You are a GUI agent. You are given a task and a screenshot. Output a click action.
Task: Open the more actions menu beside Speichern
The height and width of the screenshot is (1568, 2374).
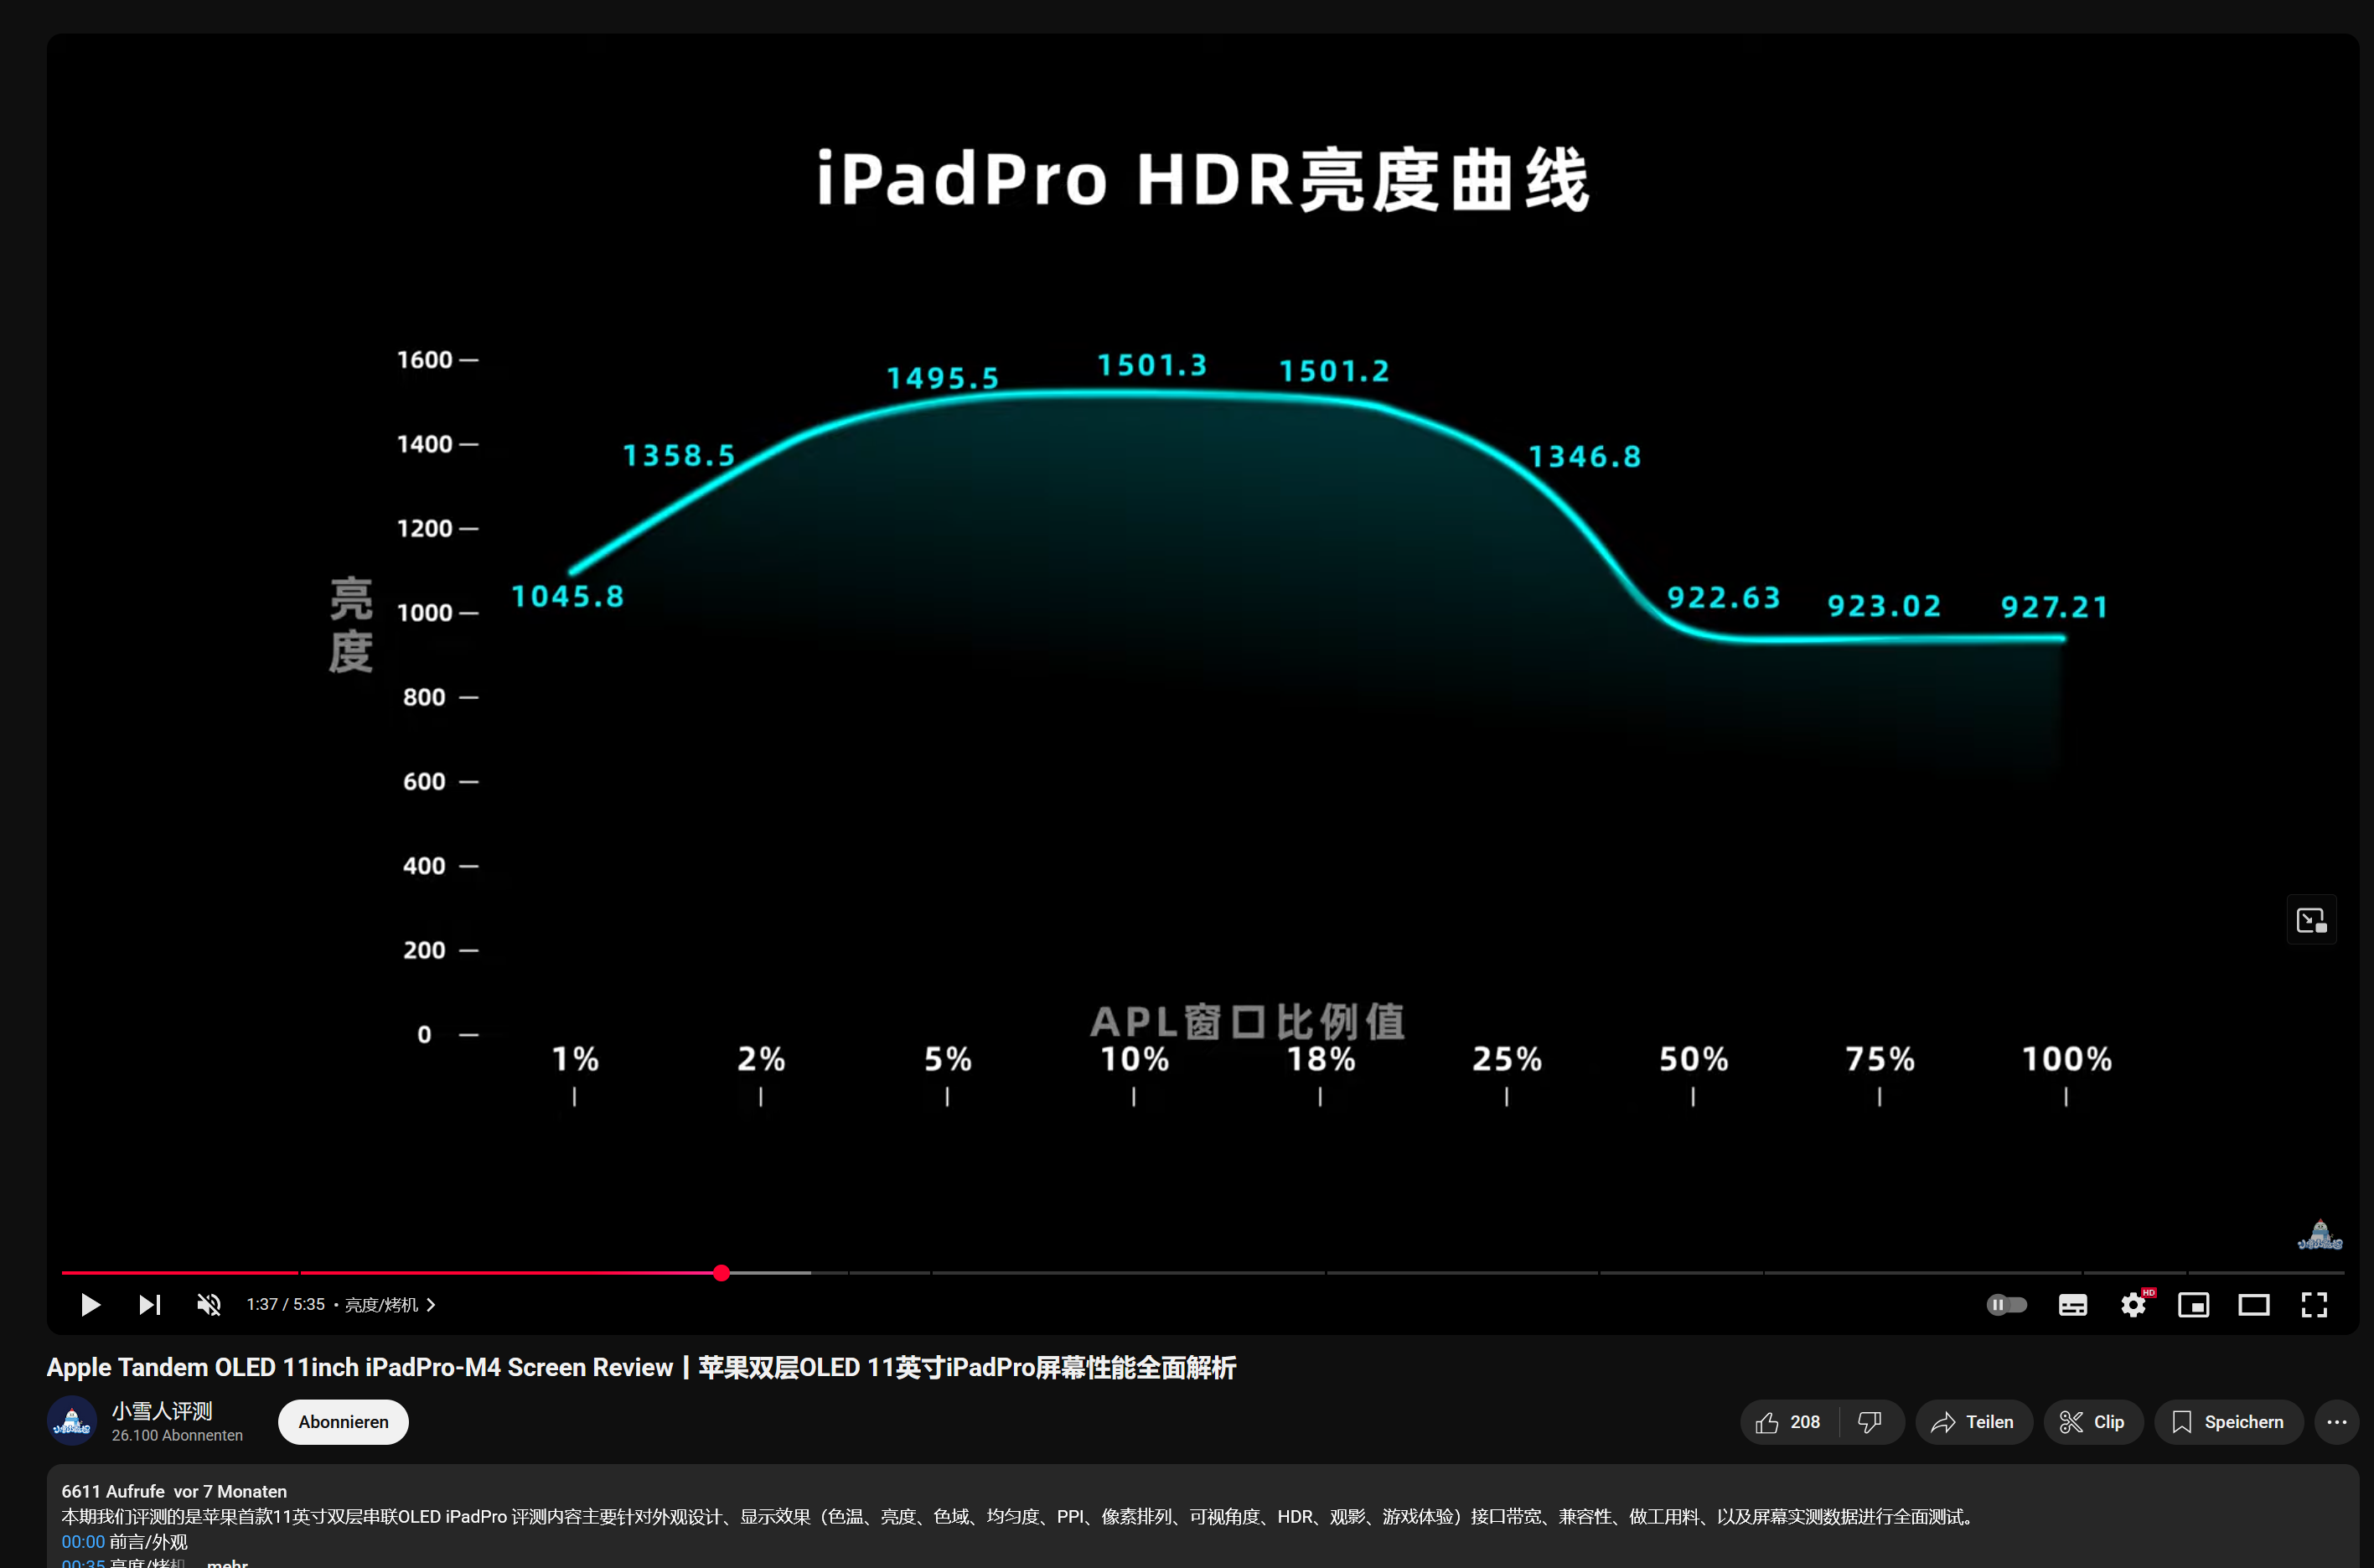2337,1421
